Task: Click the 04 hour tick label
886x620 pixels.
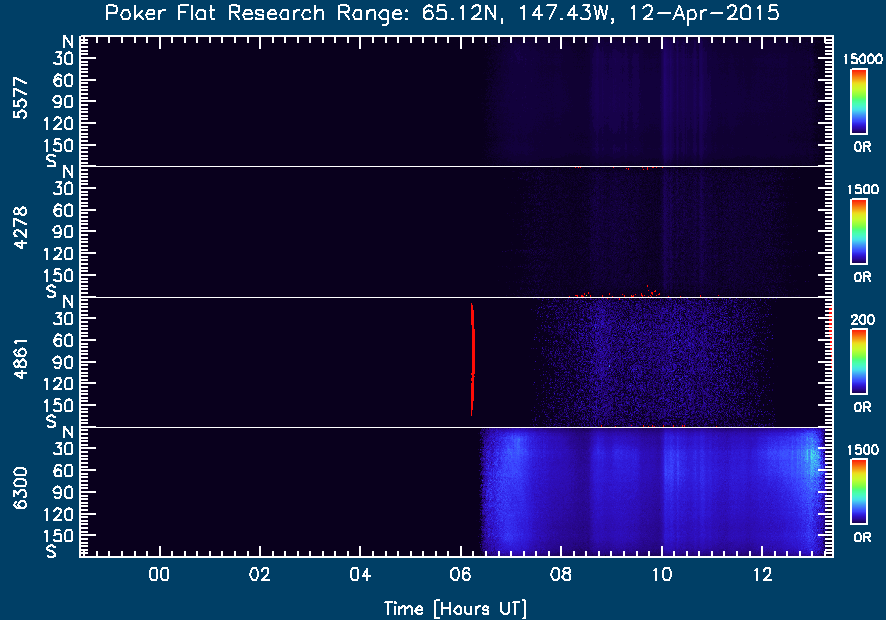Action: [x=360, y=575]
